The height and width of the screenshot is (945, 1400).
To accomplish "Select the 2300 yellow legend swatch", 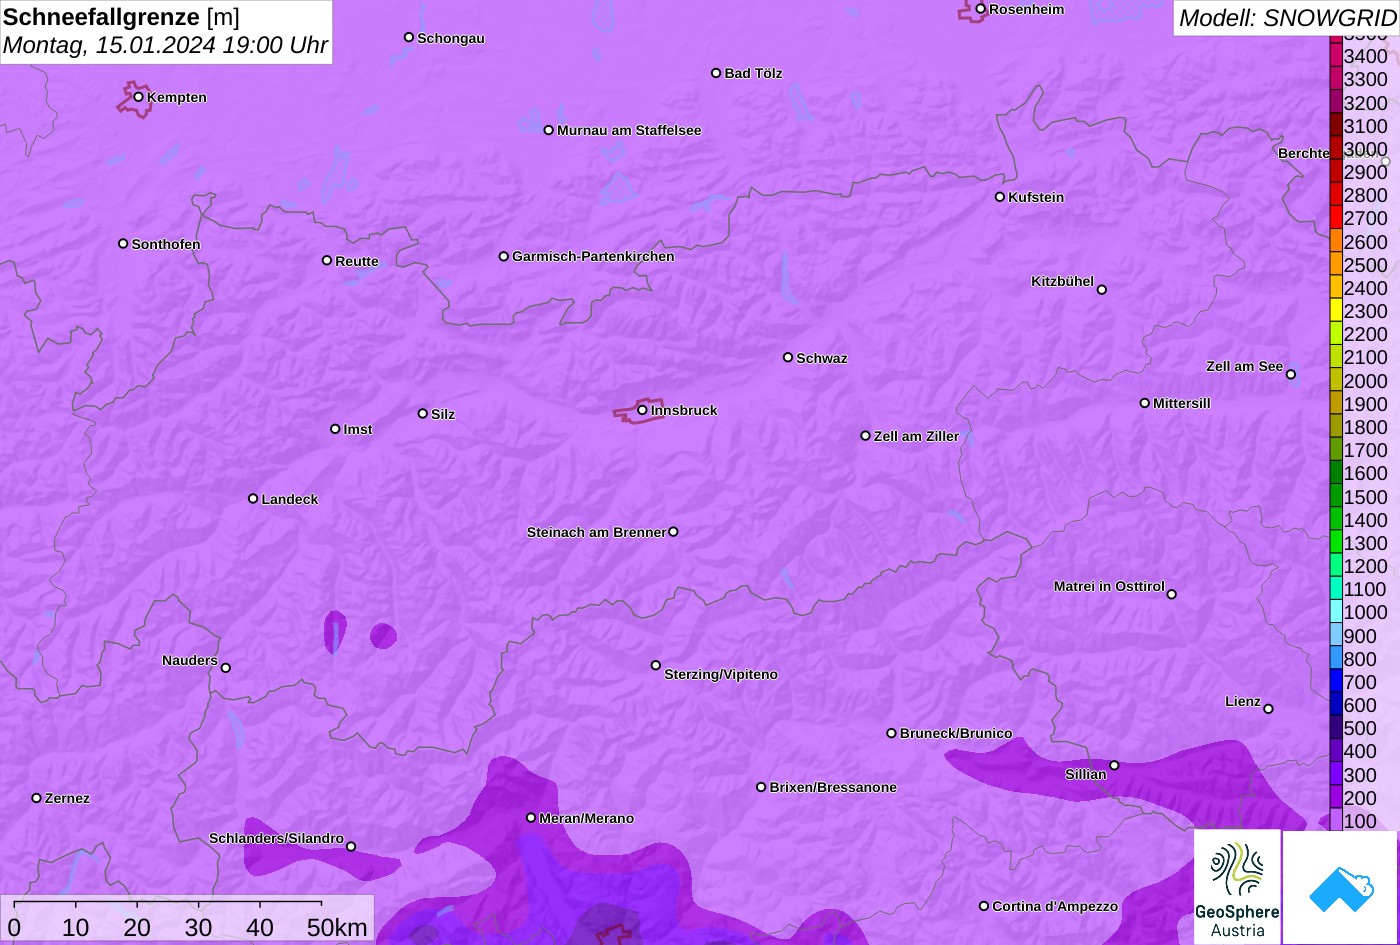I will [1336, 311].
